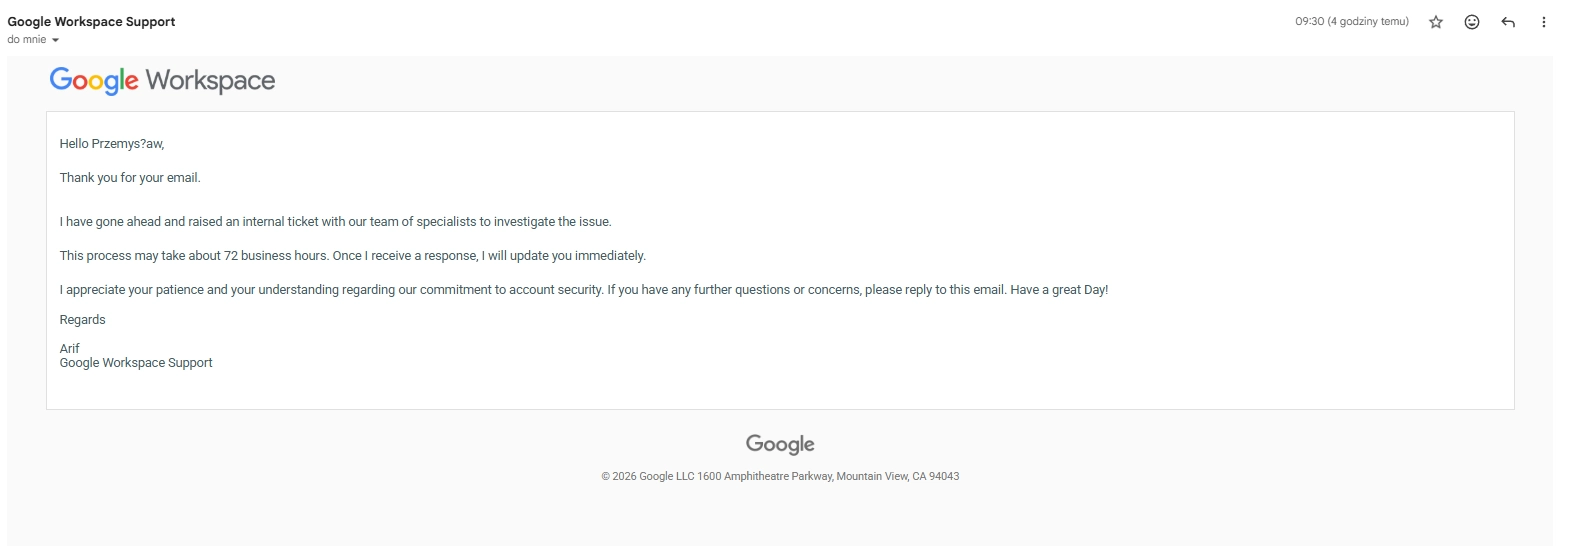The height and width of the screenshot is (546, 1571).
Task: Click the timestamp 09:30 (4 godziny temu)
Action: (1352, 21)
